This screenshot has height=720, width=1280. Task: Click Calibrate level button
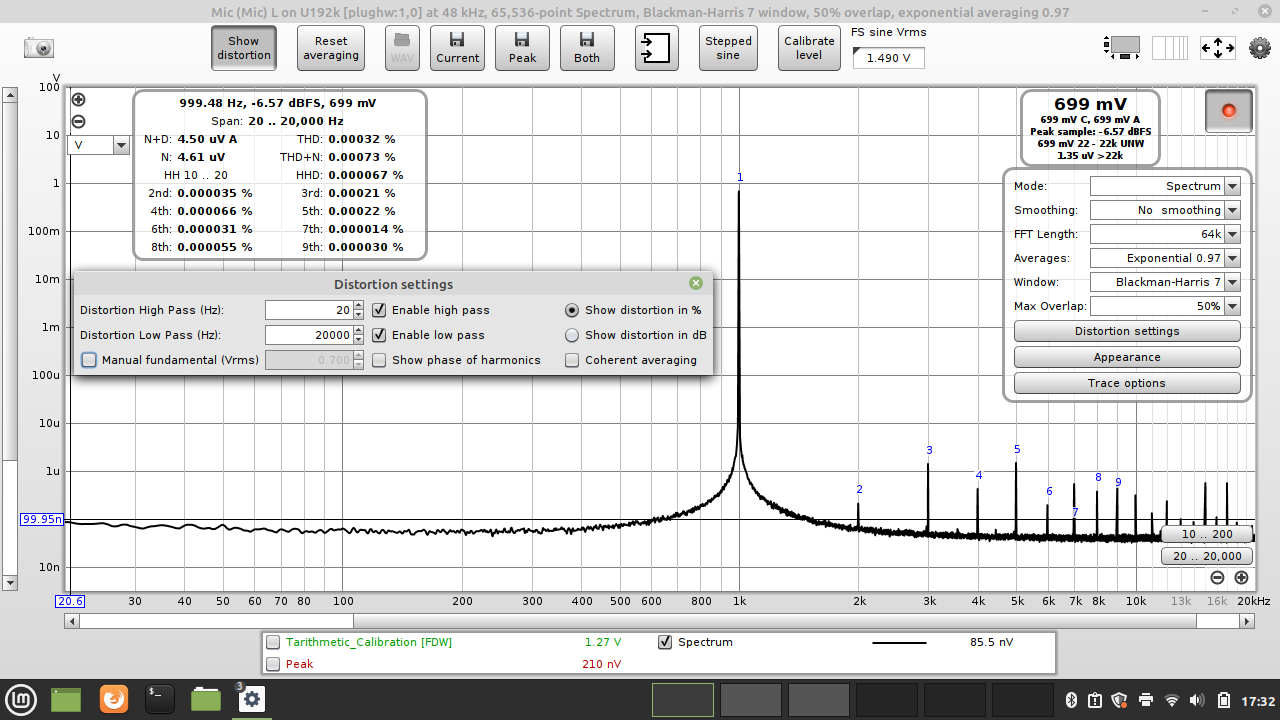(x=809, y=48)
